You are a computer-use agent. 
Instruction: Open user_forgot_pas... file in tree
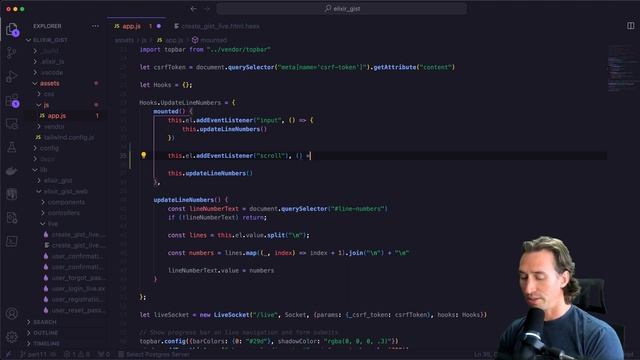coord(74,278)
